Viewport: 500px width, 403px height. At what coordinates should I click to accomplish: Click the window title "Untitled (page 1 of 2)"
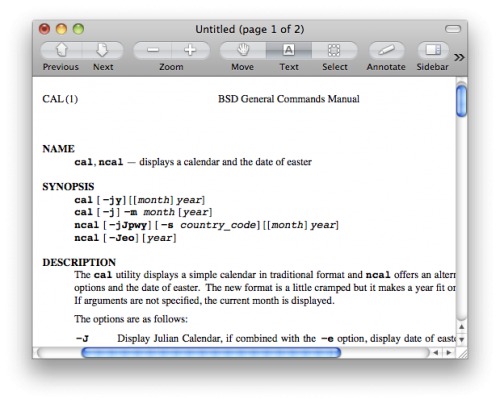[x=250, y=29]
